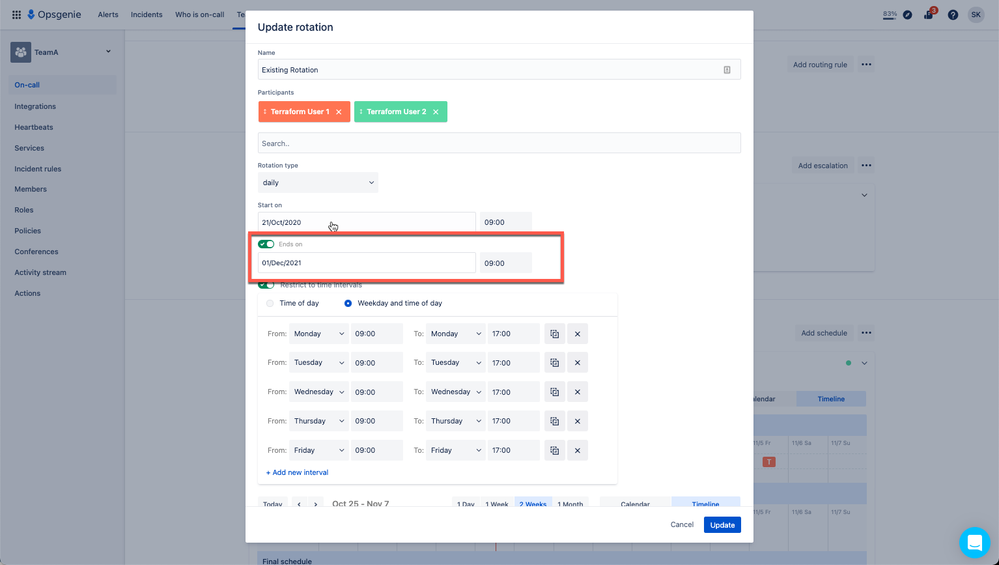Switch to background Timeline tab

click(831, 399)
